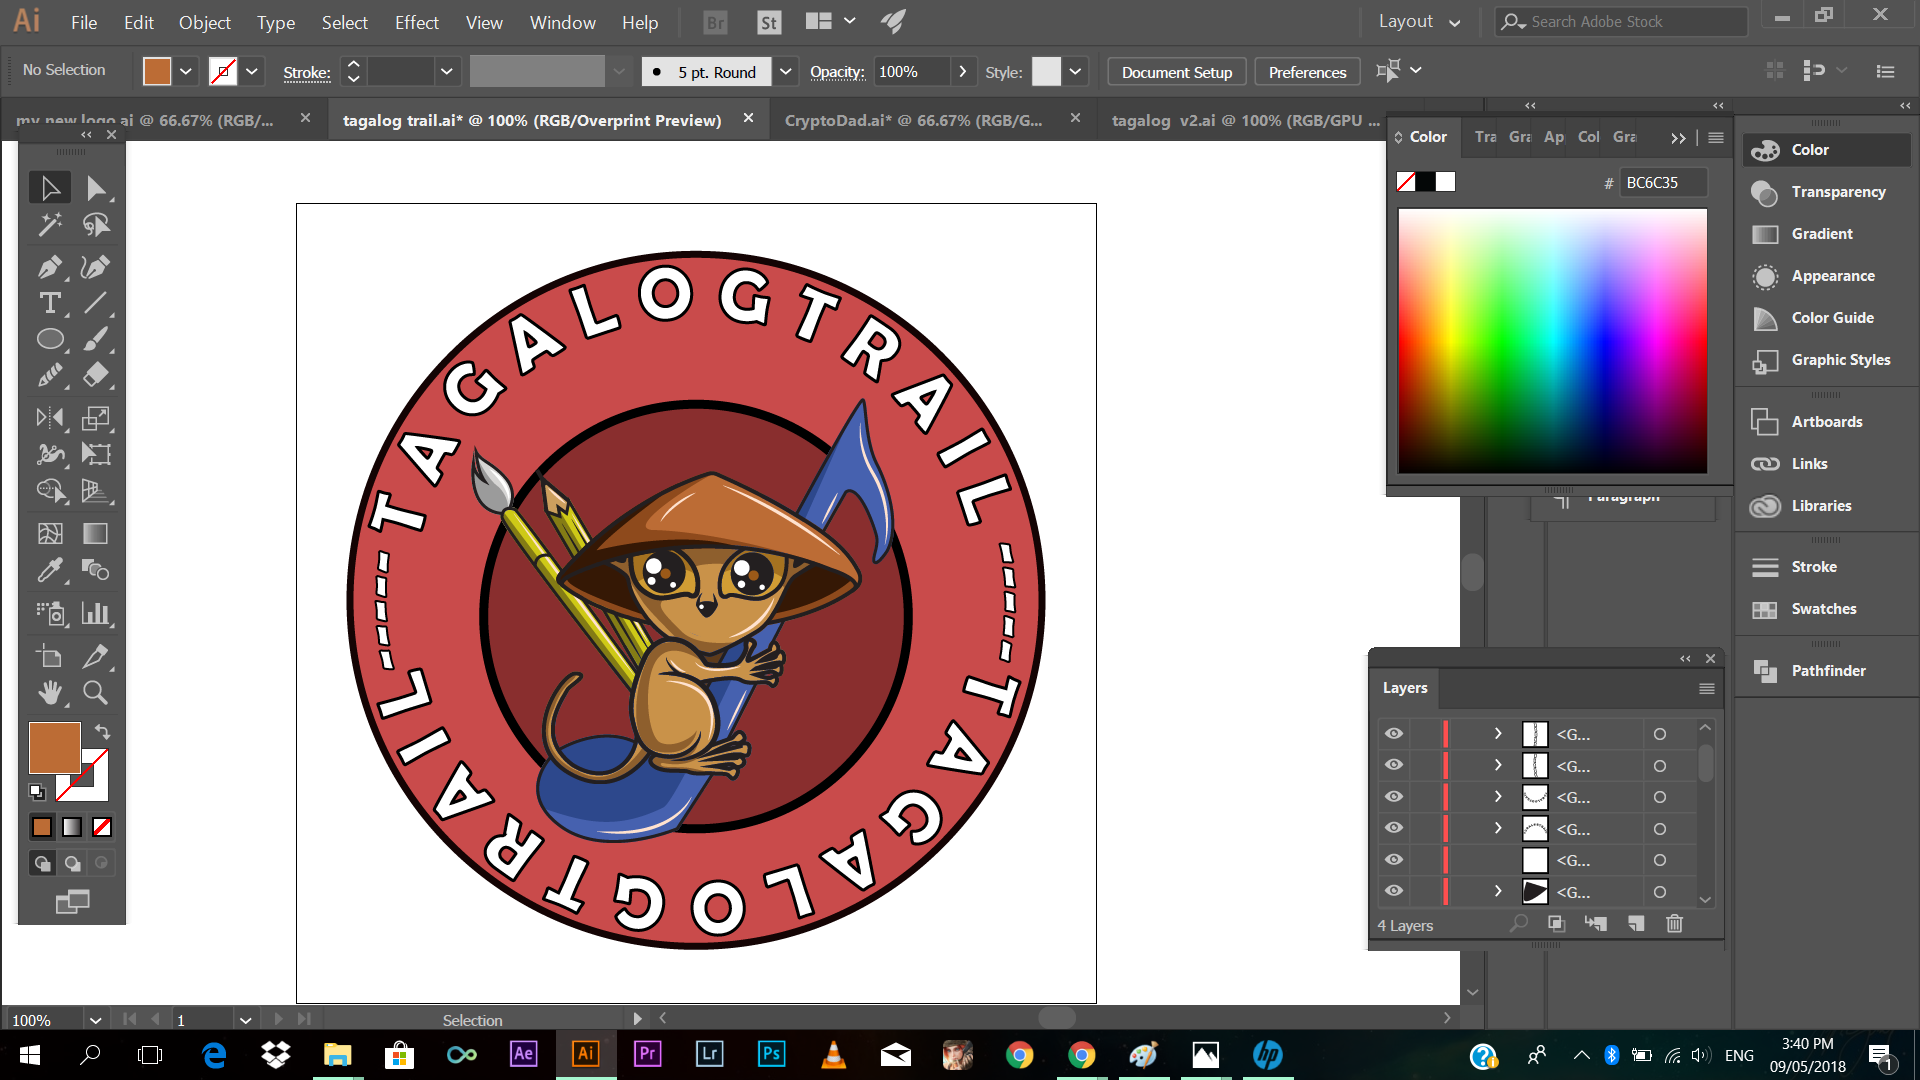Select the Zoom tool
The height and width of the screenshot is (1080, 1920).
(x=95, y=692)
